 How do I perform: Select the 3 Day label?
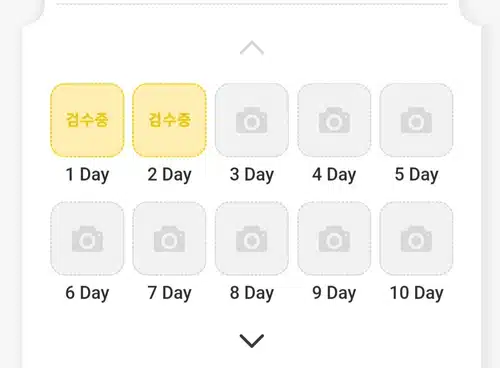(x=252, y=175)
